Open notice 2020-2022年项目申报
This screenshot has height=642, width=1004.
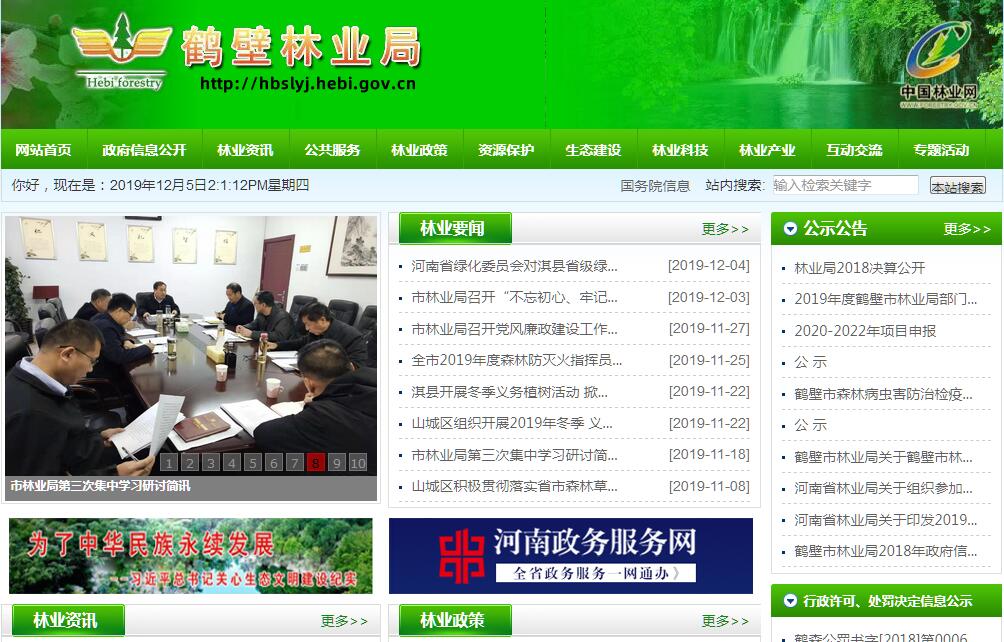[x=865, y=331]
